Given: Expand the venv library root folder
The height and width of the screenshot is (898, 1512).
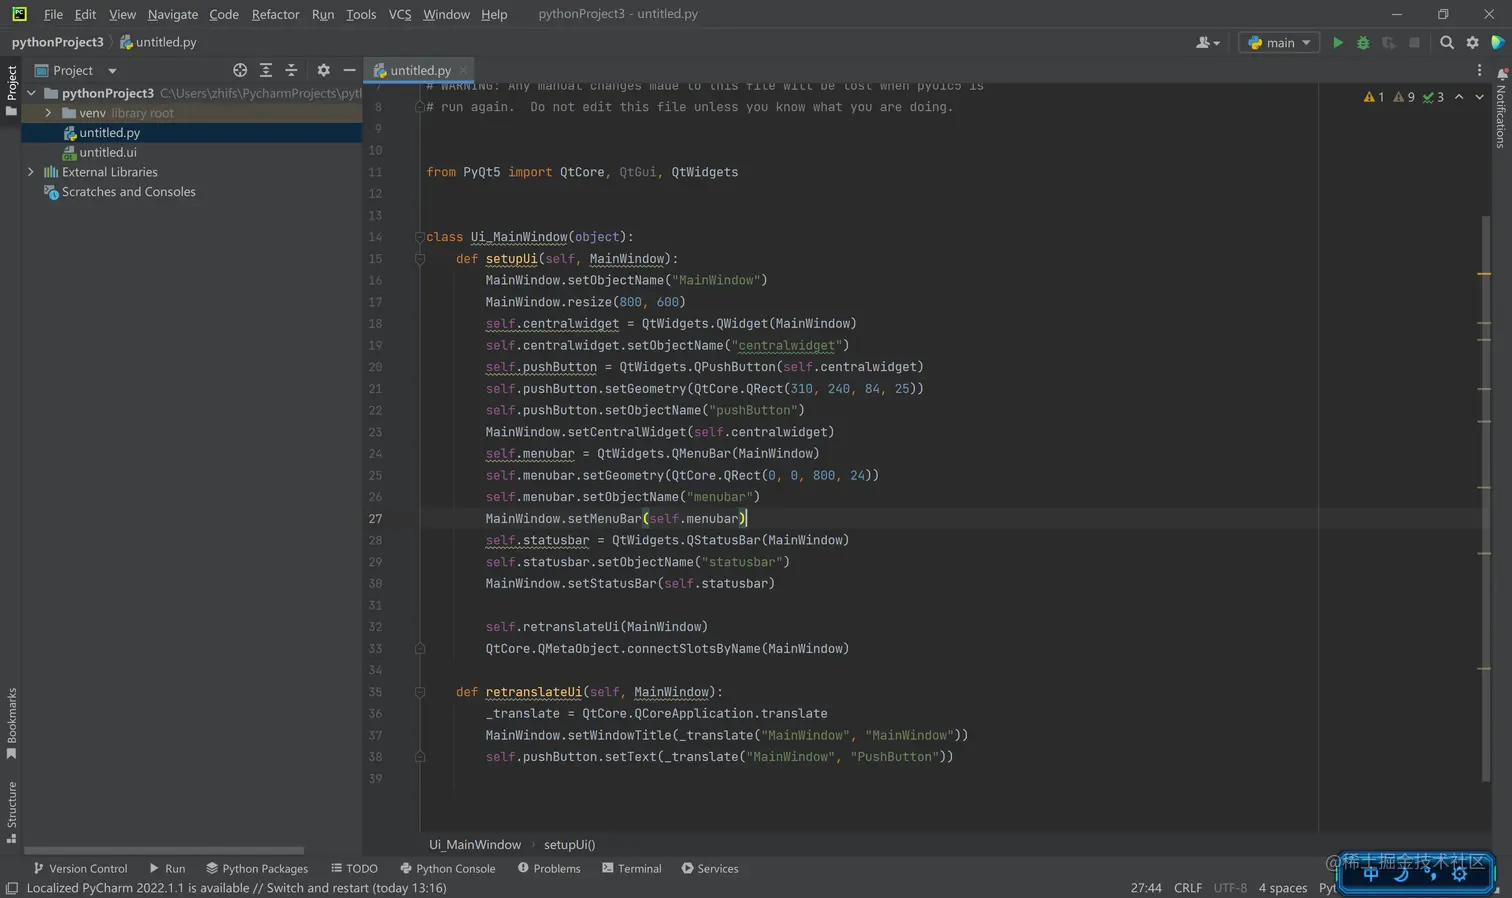Looking at the screenshot, I should (48, 113).
